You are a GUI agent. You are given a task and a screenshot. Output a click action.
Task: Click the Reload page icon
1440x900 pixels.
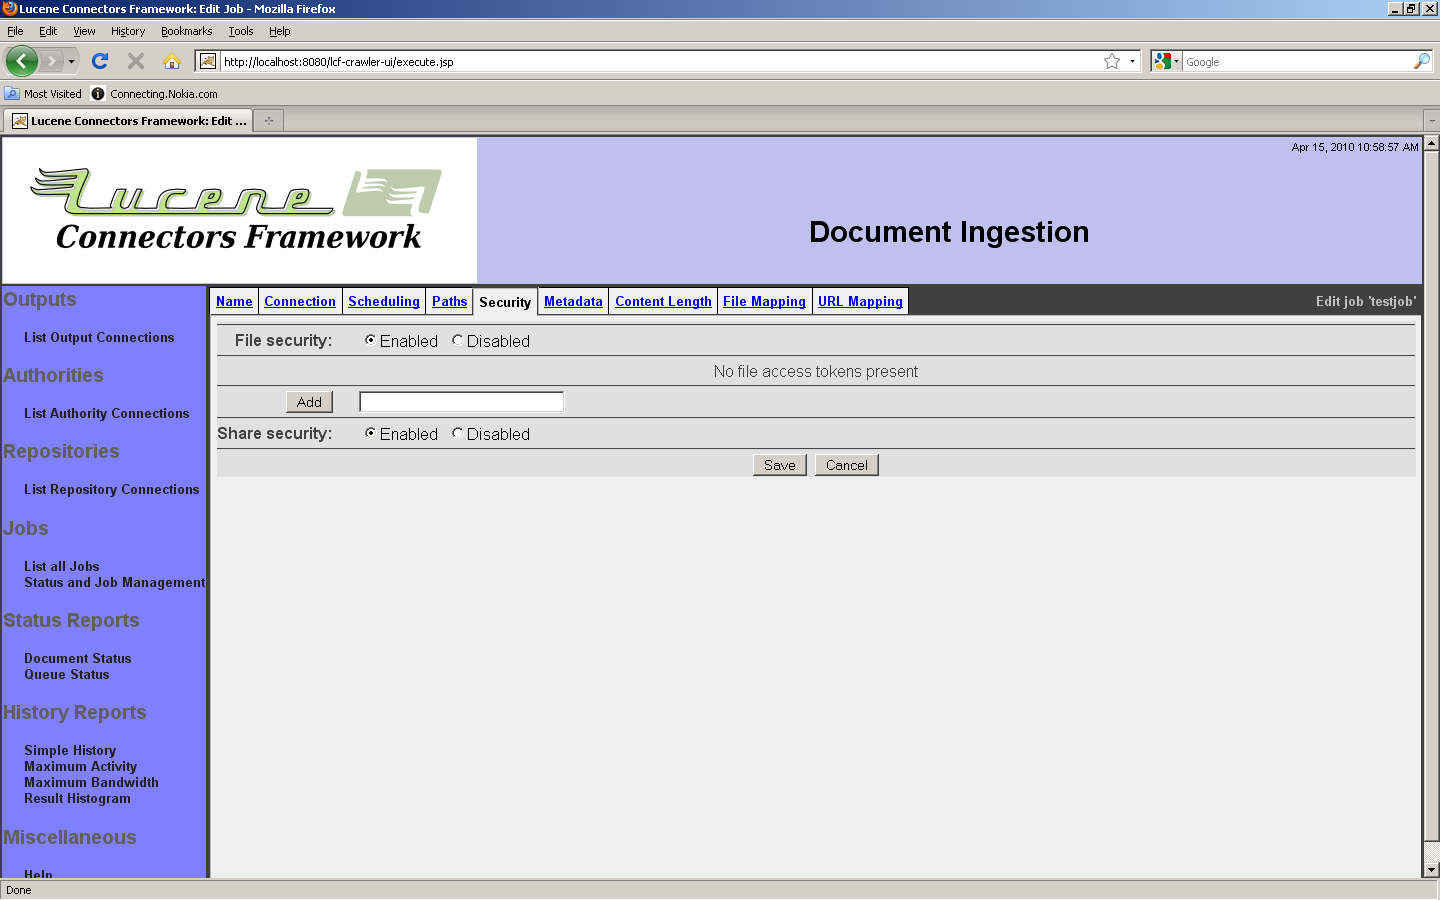coord(100,61)
